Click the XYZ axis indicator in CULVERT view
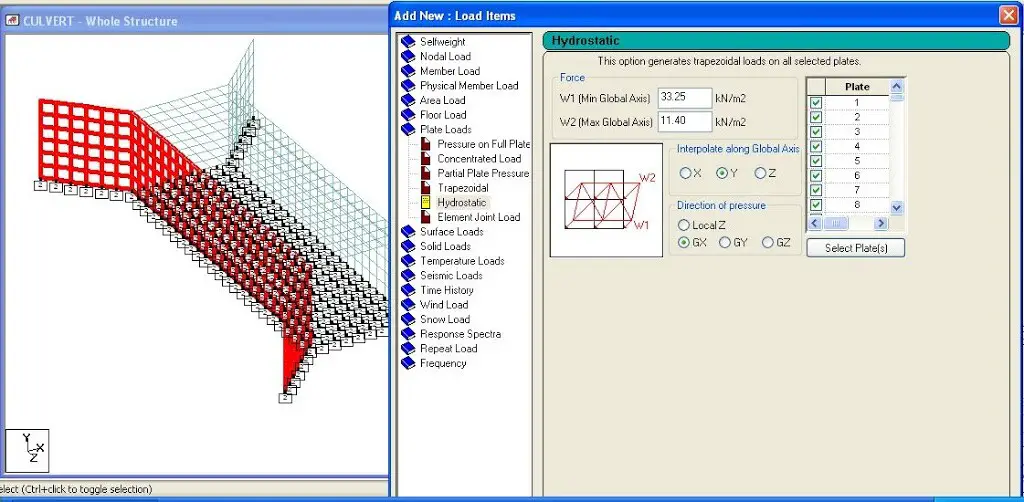Viewport: 1024px width, 502px height. pyautogui.click(x=27, y=450)
